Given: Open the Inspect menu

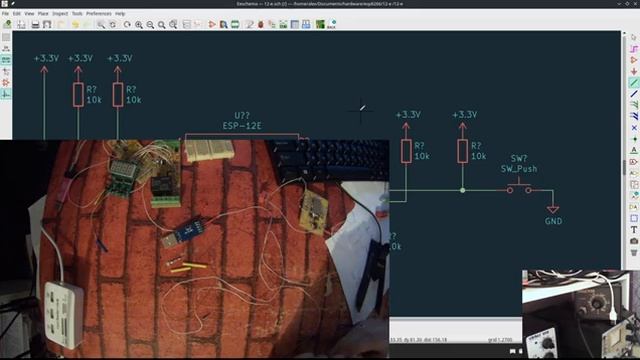Looking at the screenshot, I should pos(60,13).
